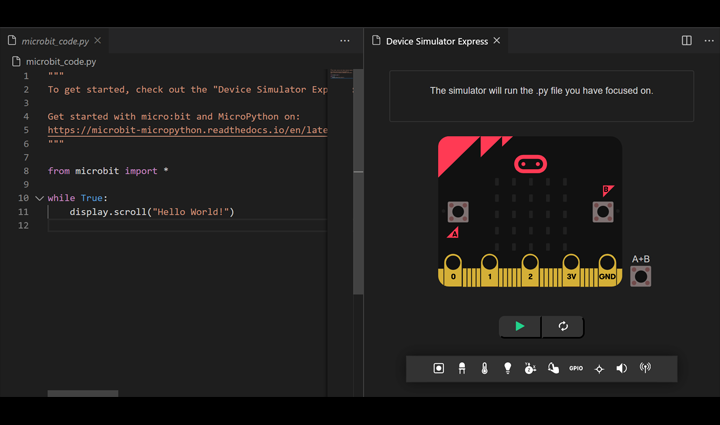Screen dimensions: 720x425
Task: Select the LED icon in toolbar
Action: point(461,369)
